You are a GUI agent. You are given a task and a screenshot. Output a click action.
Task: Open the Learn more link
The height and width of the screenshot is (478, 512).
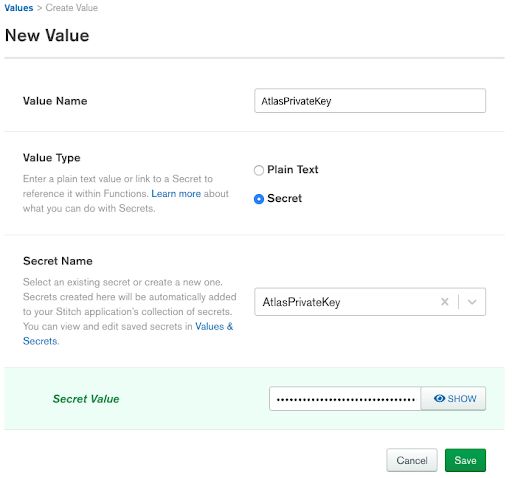pos(176,194)
